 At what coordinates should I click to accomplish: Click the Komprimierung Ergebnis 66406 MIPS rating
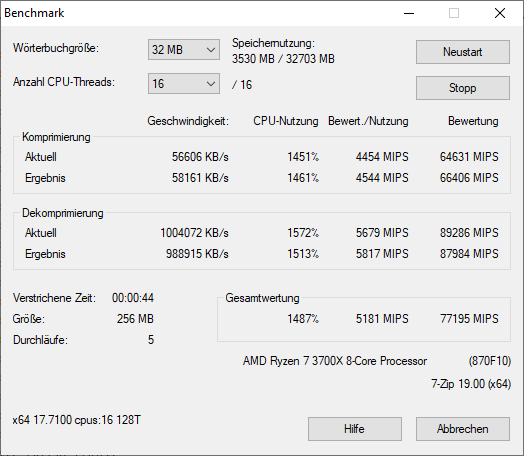click(x=469, y=178)
